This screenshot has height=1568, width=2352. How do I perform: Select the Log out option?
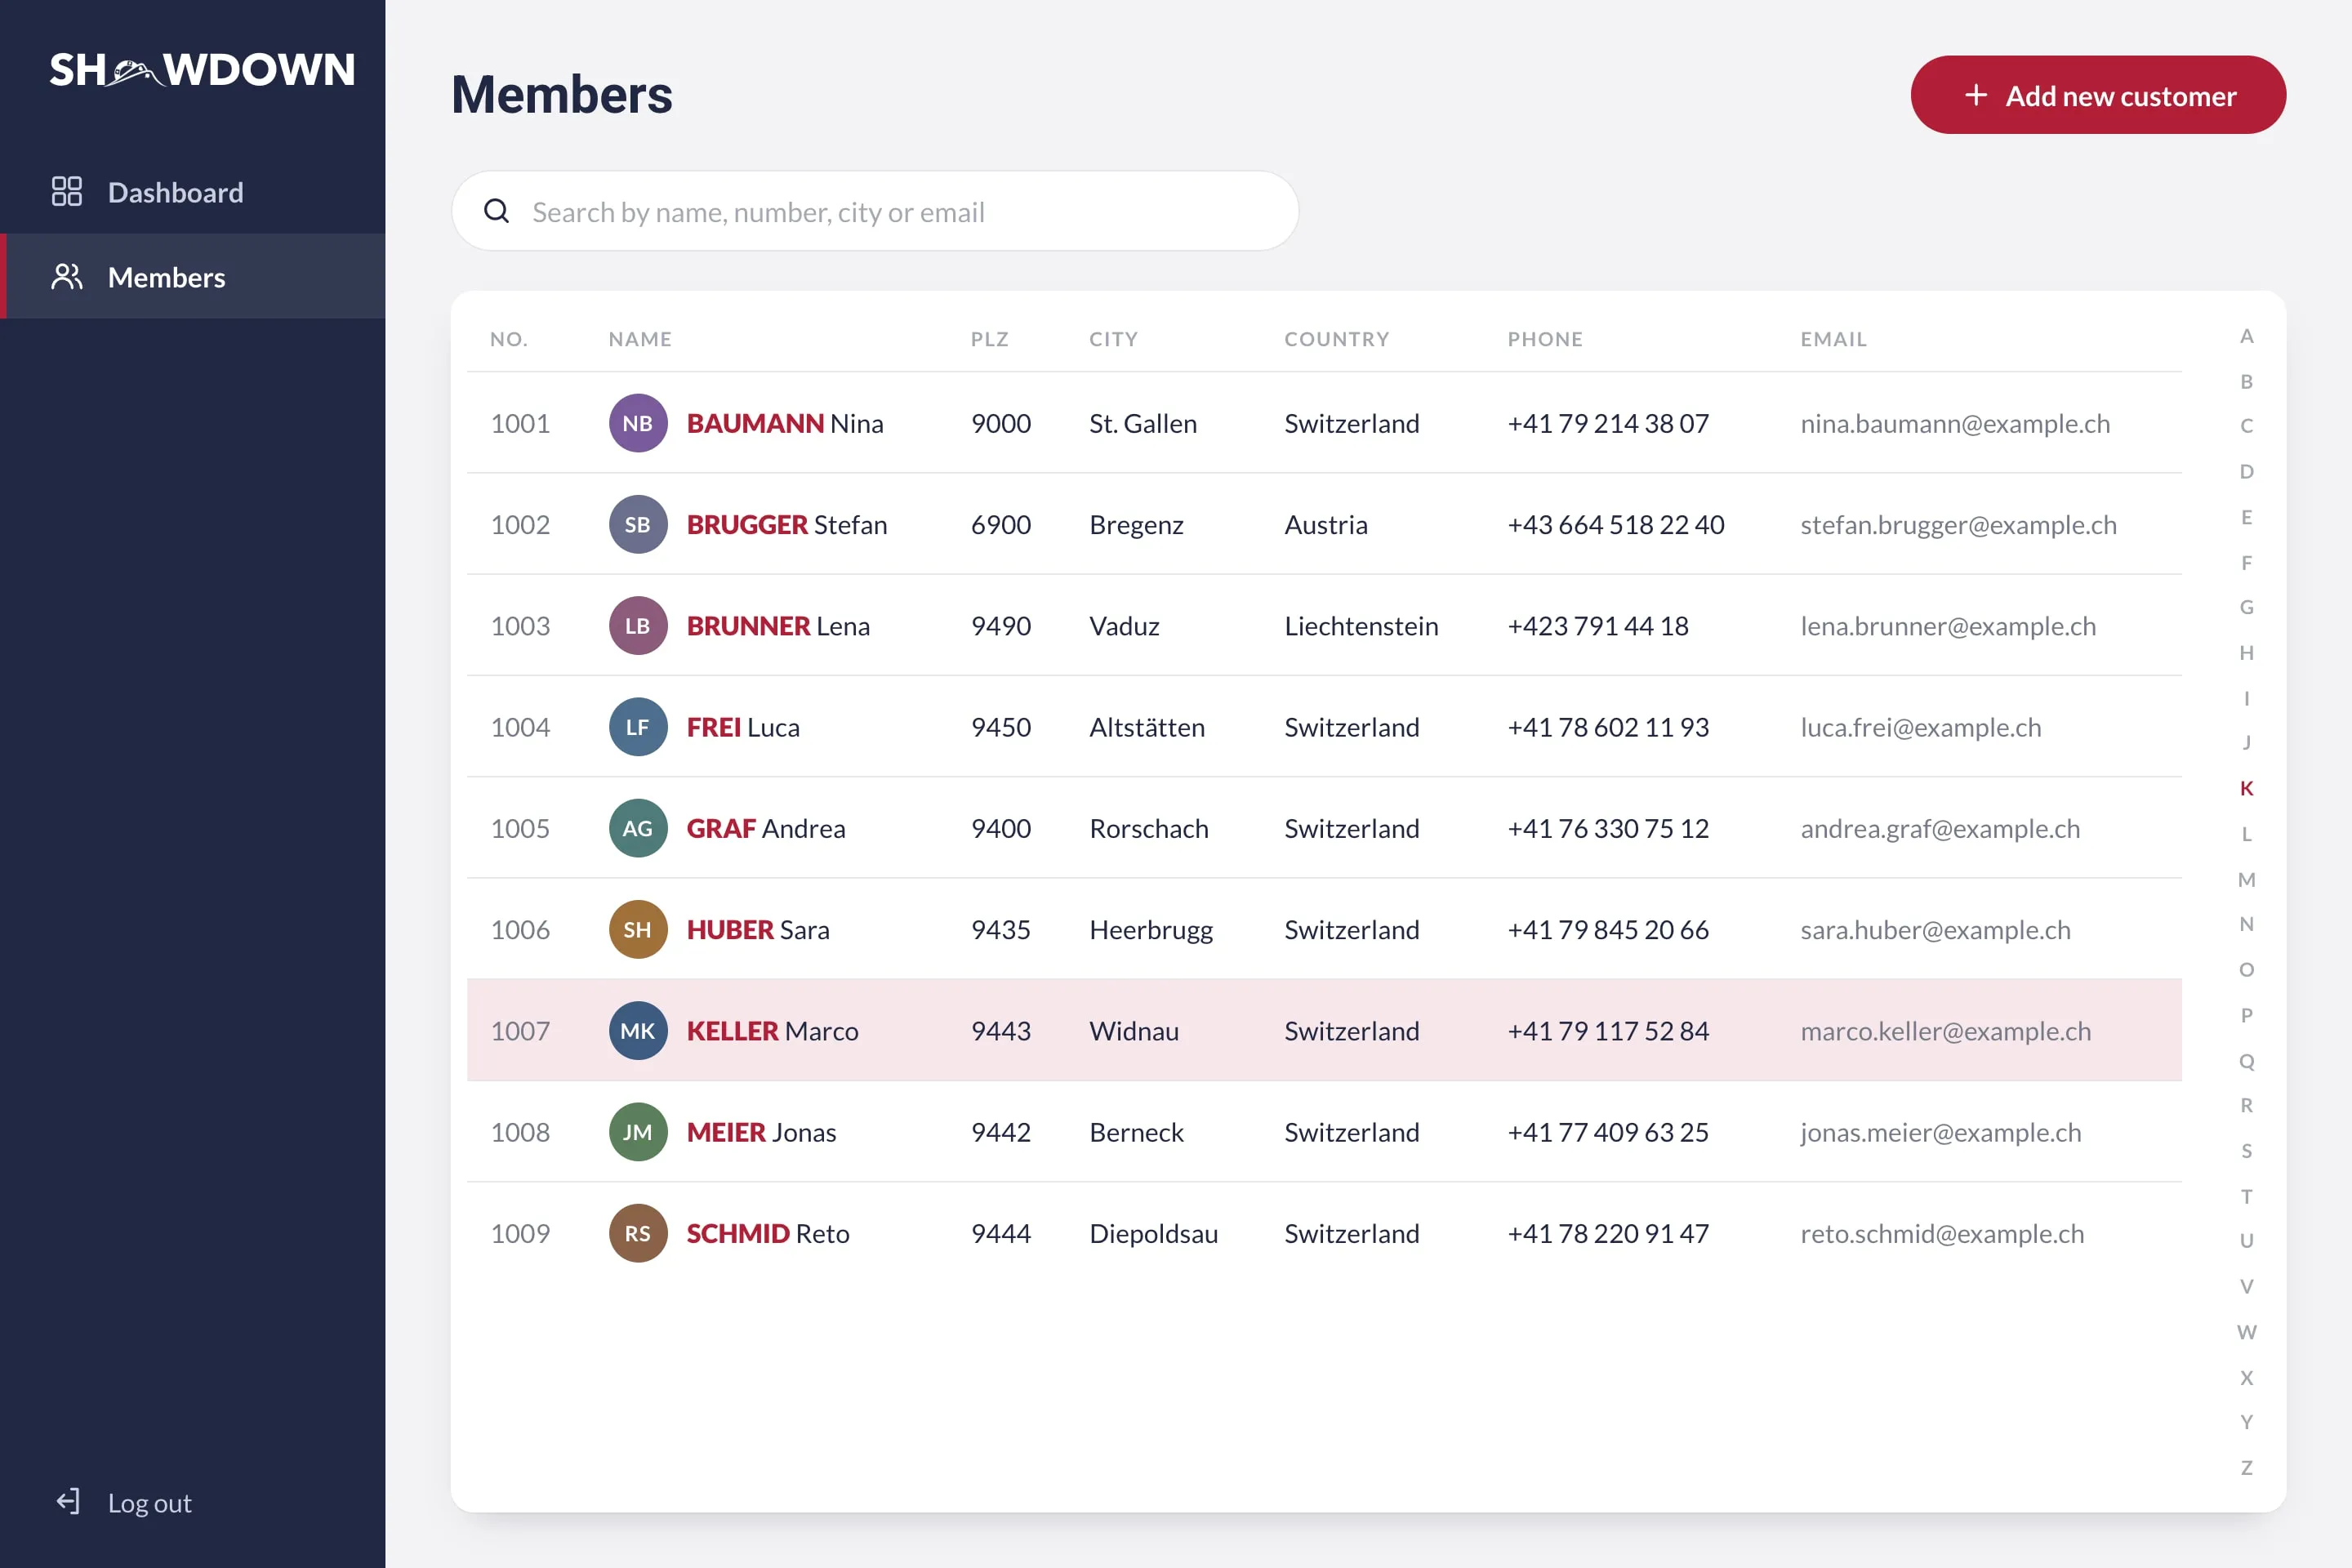[124, 1502]
